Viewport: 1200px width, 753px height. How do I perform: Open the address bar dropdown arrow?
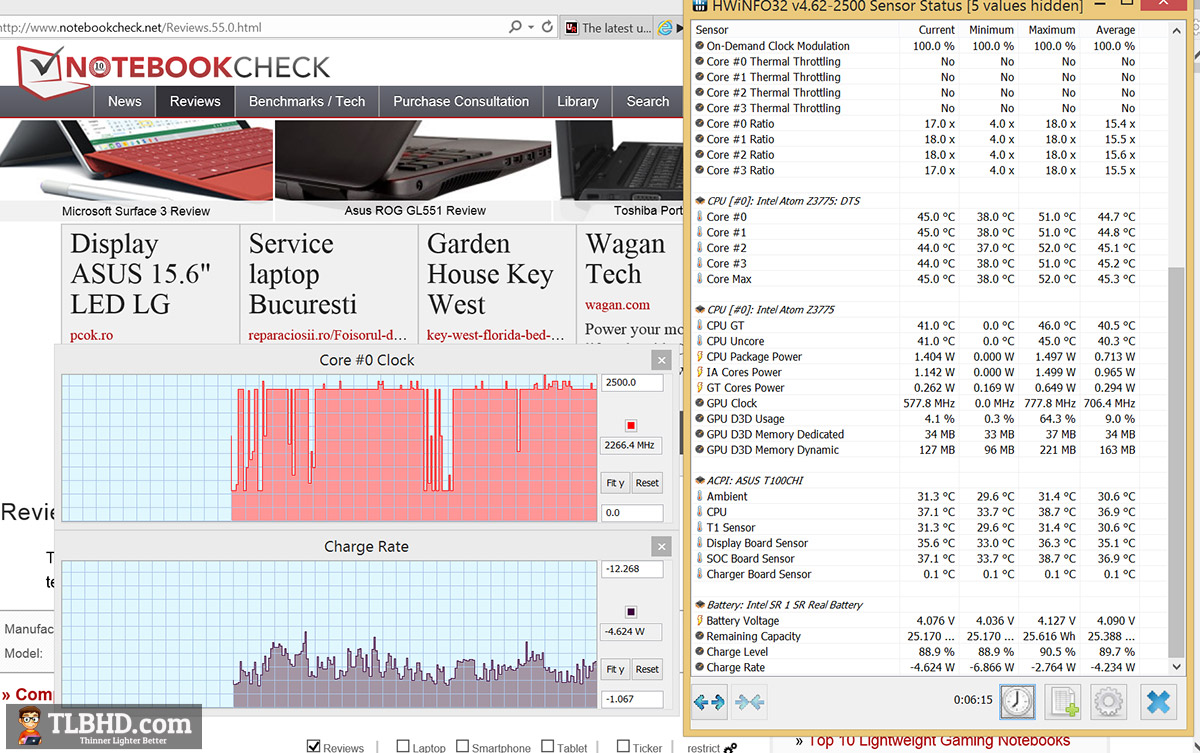pyautogui.click(x=531, y=28)
